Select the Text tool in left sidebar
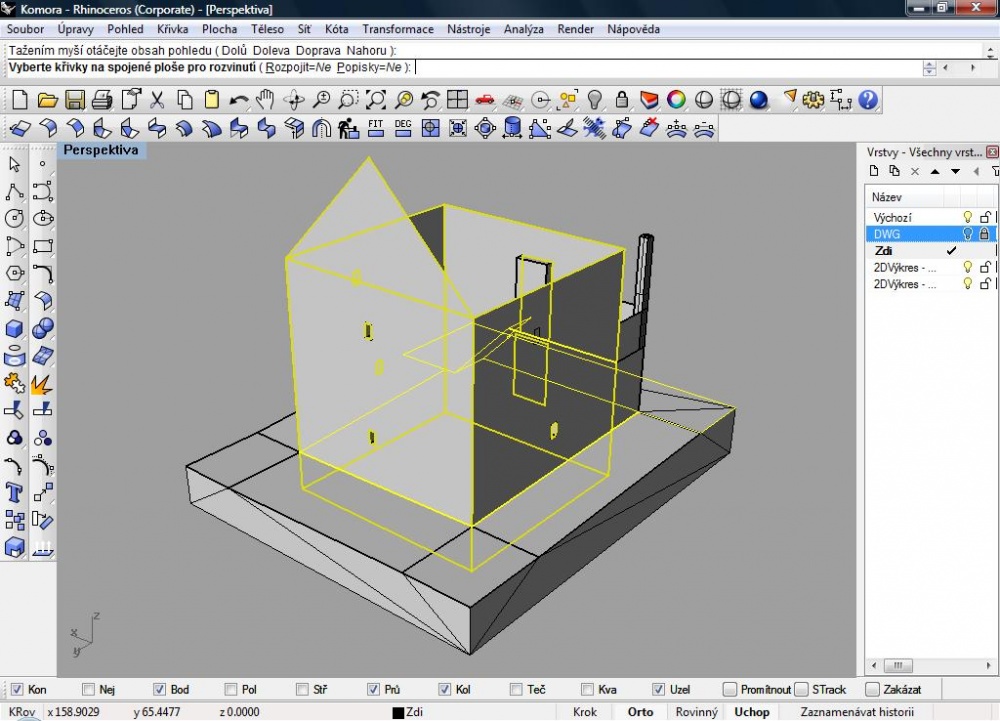 14,493
